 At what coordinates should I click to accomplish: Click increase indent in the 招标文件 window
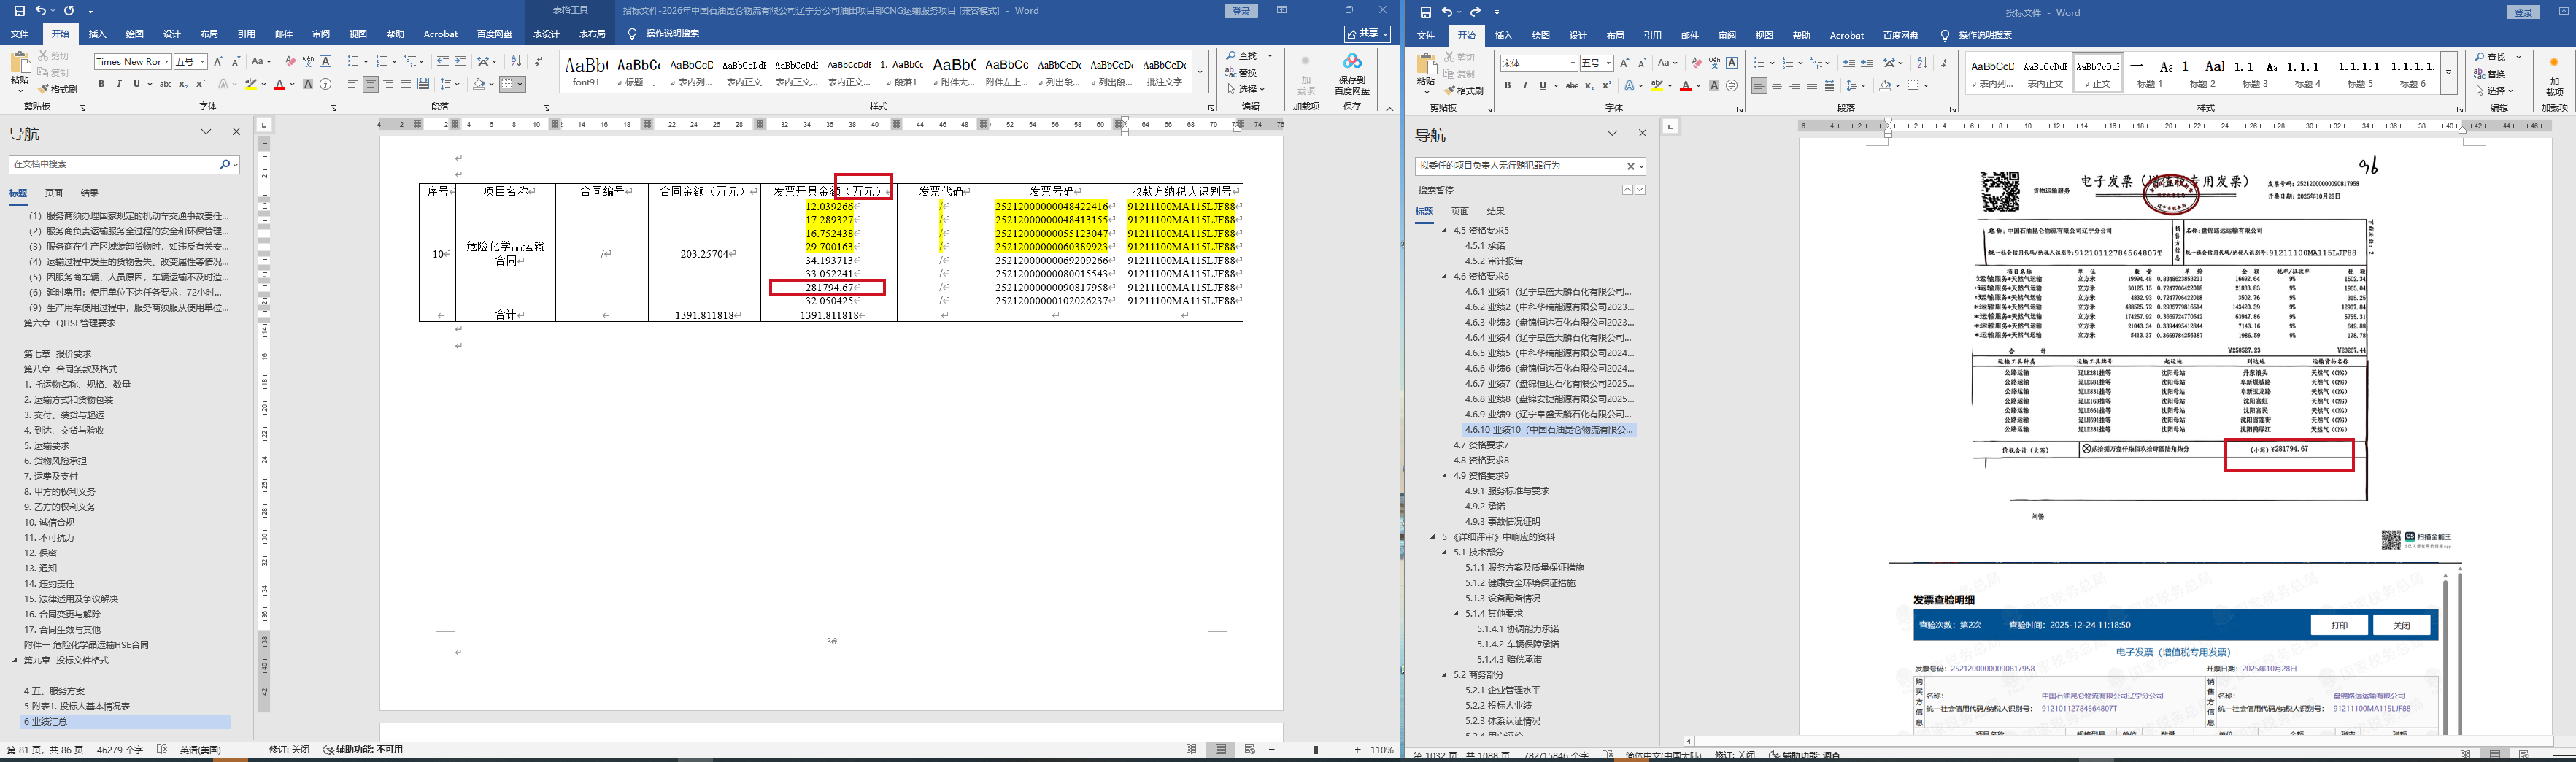coord(460,62)
